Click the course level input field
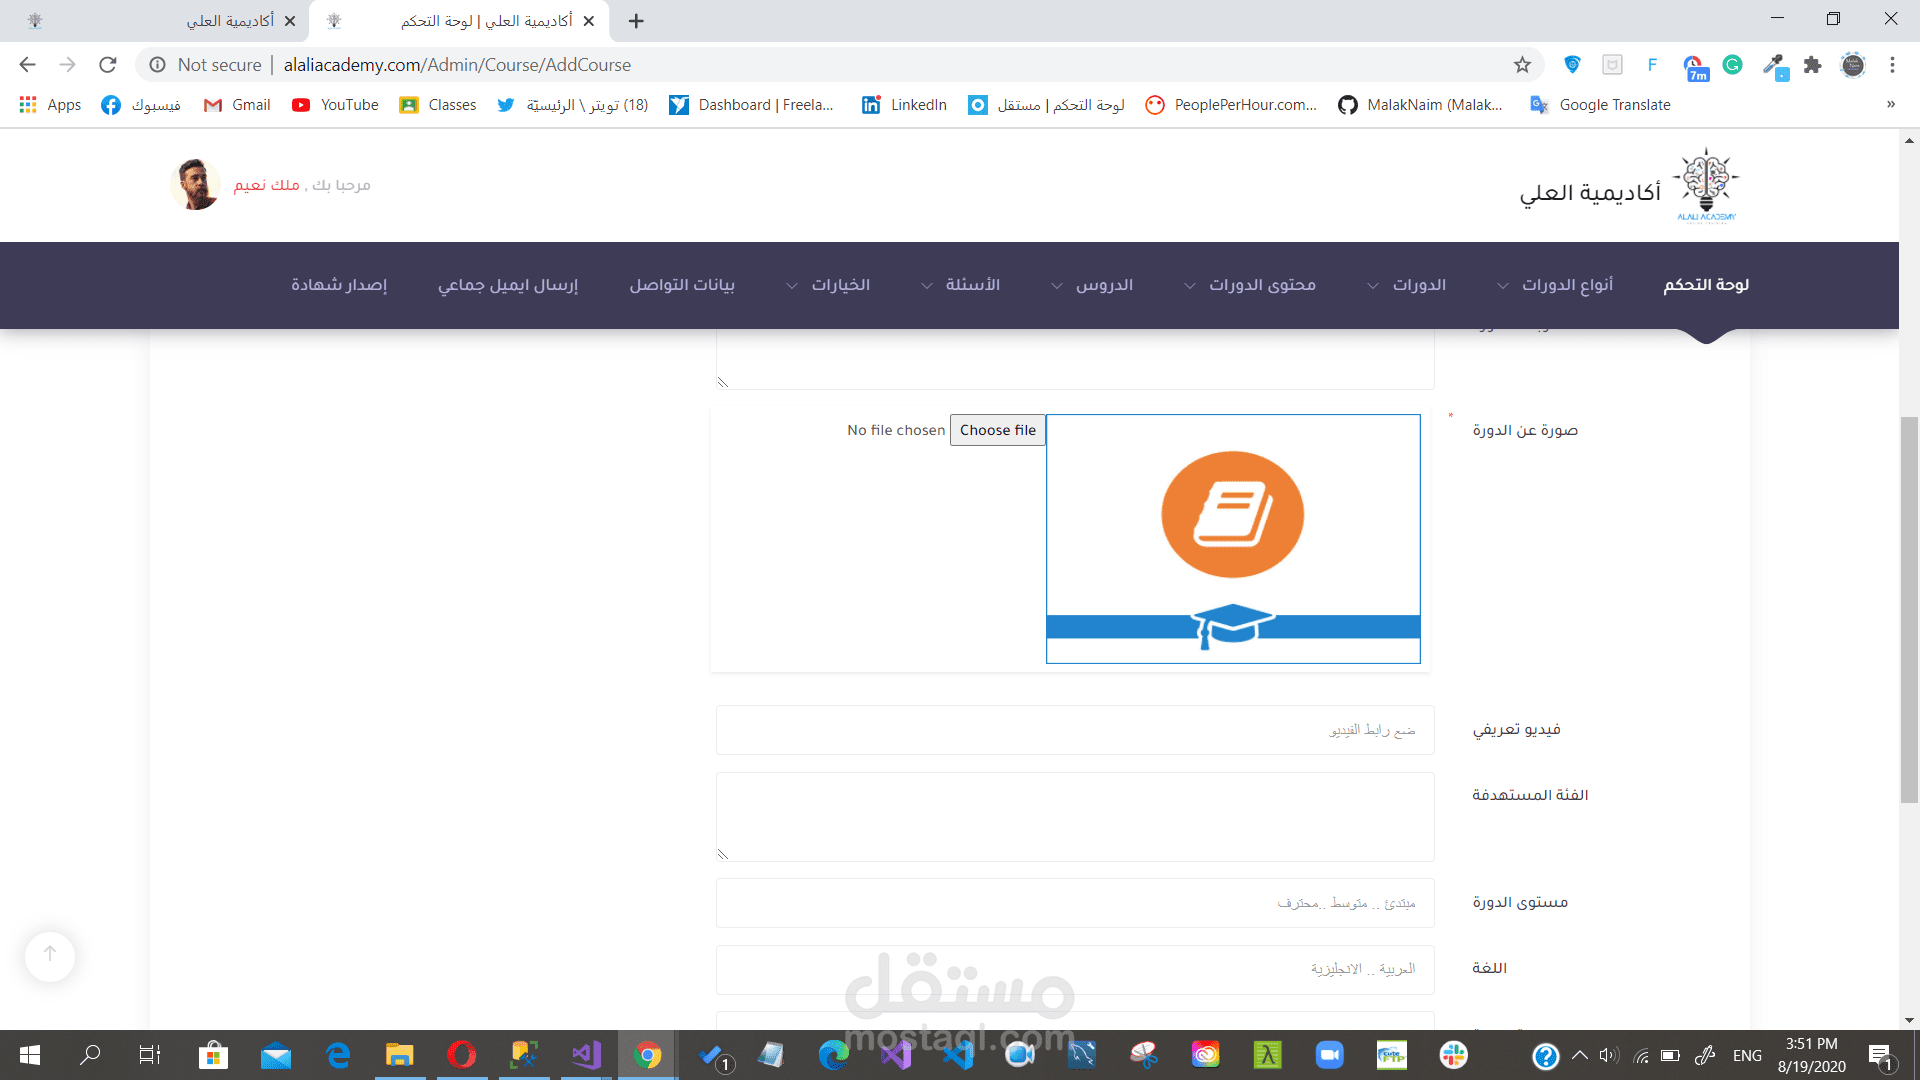Image resolution: width=1920 pixels, height=1080 pixels. (1075, 903)
